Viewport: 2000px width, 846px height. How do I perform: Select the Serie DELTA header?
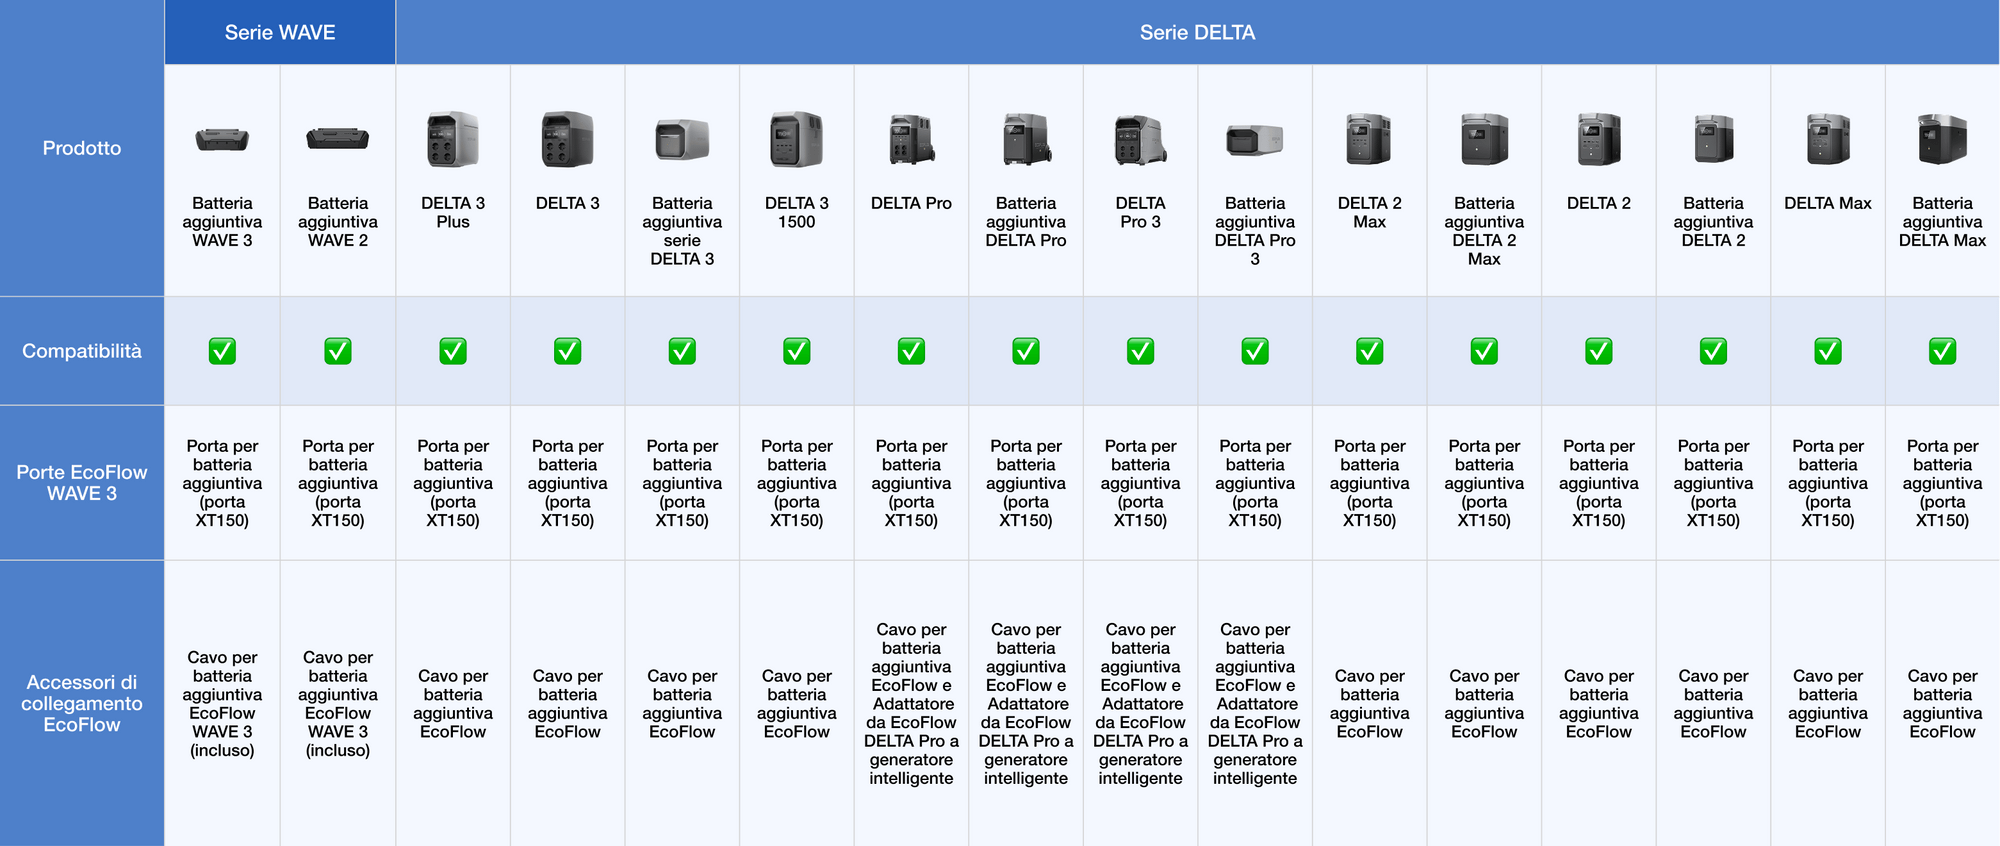(1197, 32)
